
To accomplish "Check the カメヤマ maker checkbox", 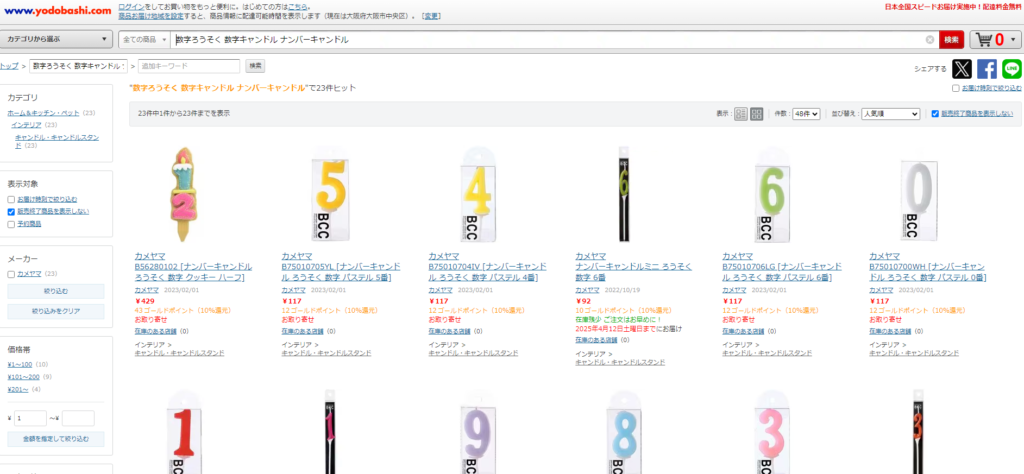I will point(11,274).
